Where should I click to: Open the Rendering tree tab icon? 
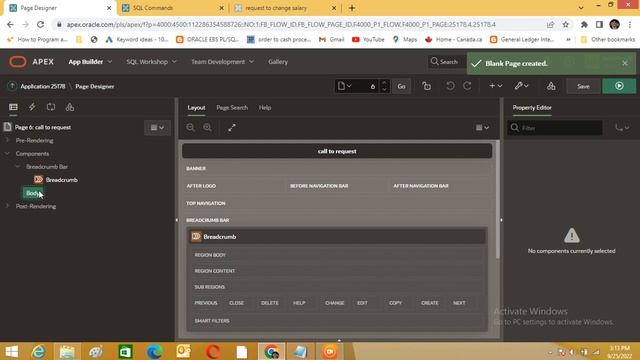(x=13, y=107)
